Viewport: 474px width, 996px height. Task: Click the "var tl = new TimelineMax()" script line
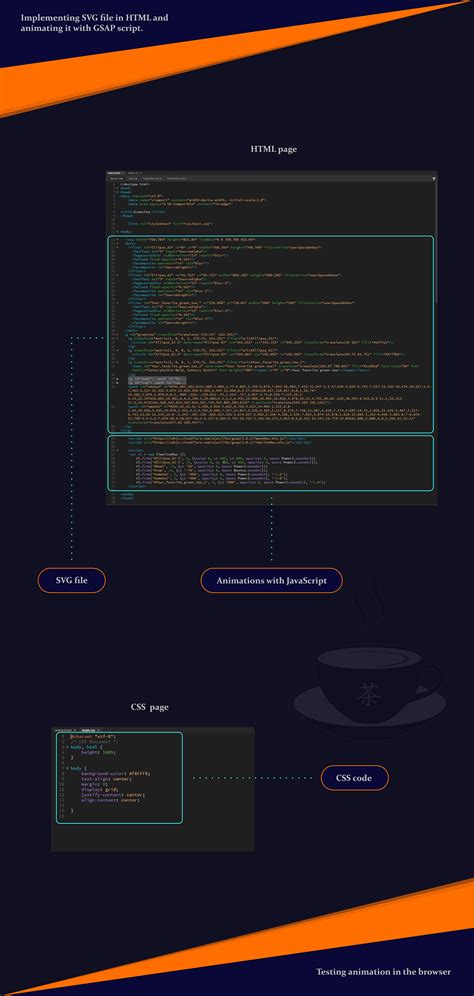point(156,455)
